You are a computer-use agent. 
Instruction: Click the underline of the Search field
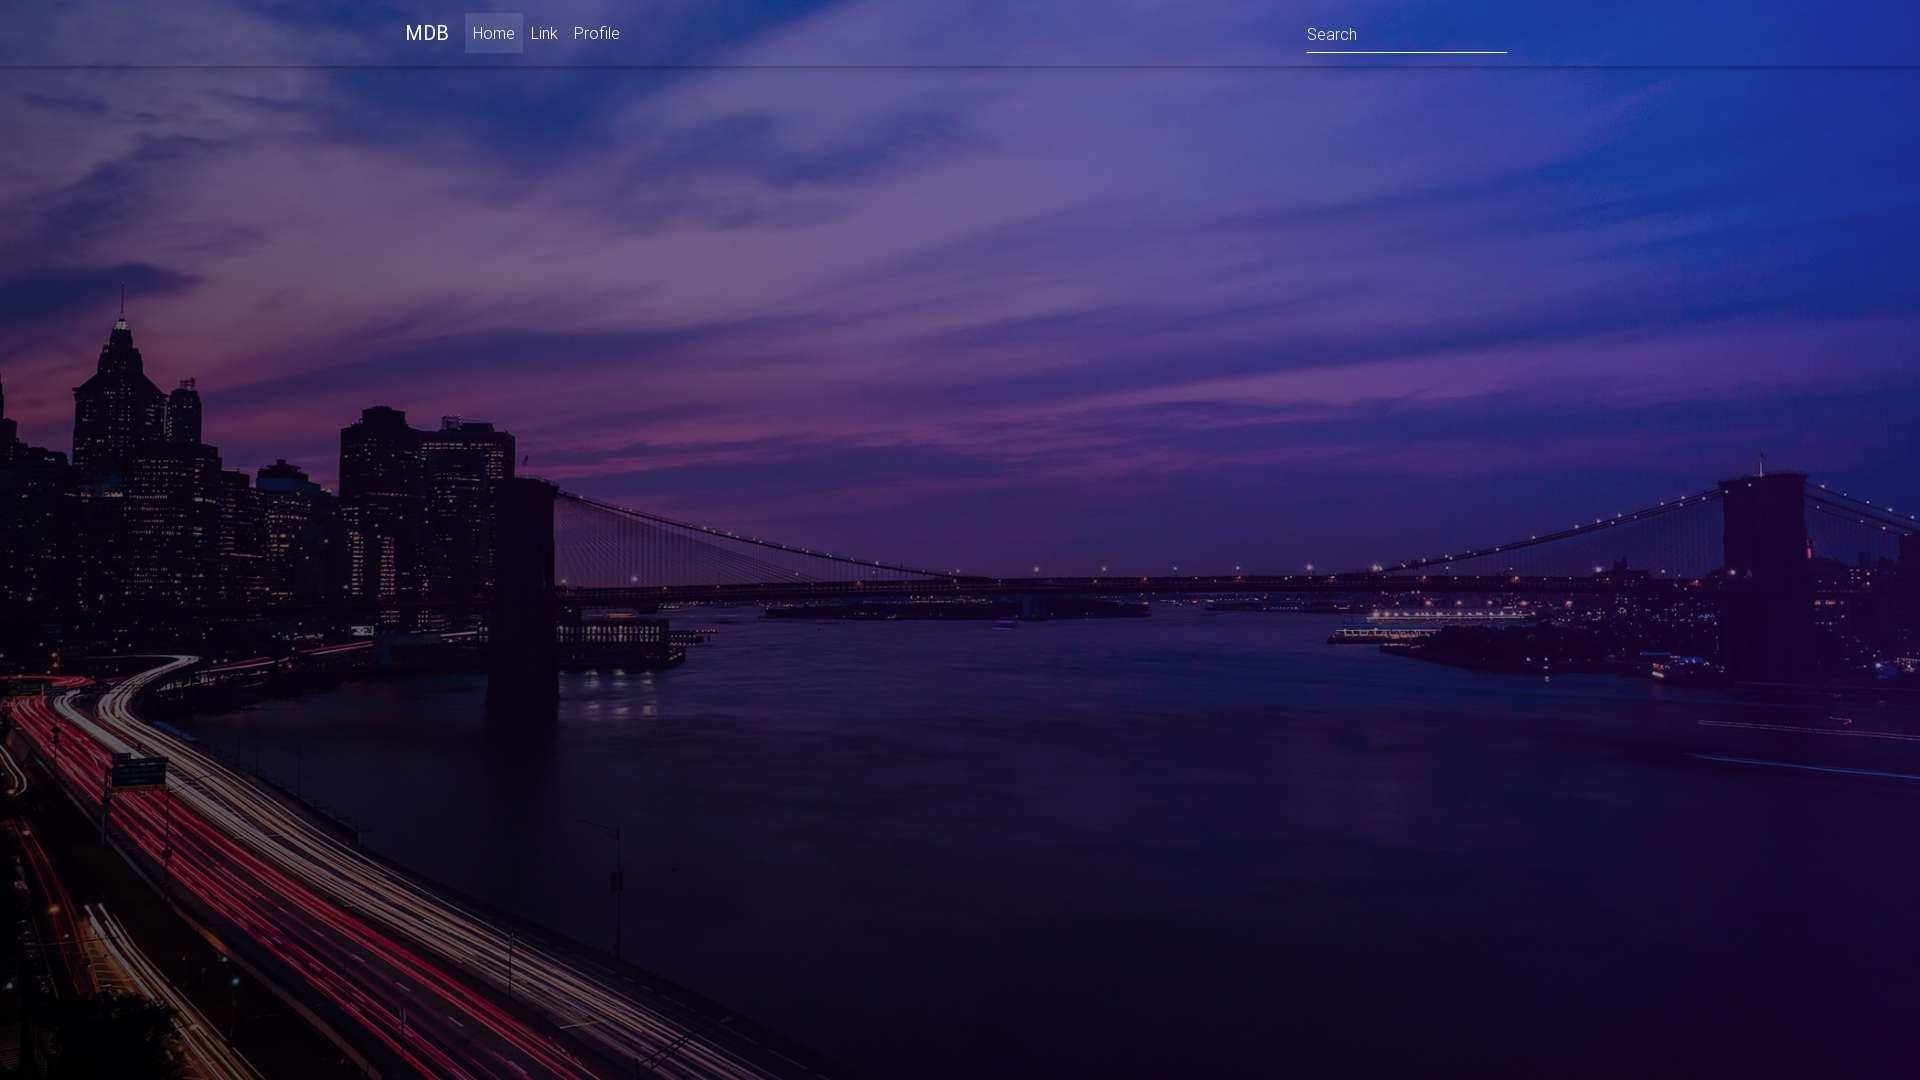click(1405, 52)
